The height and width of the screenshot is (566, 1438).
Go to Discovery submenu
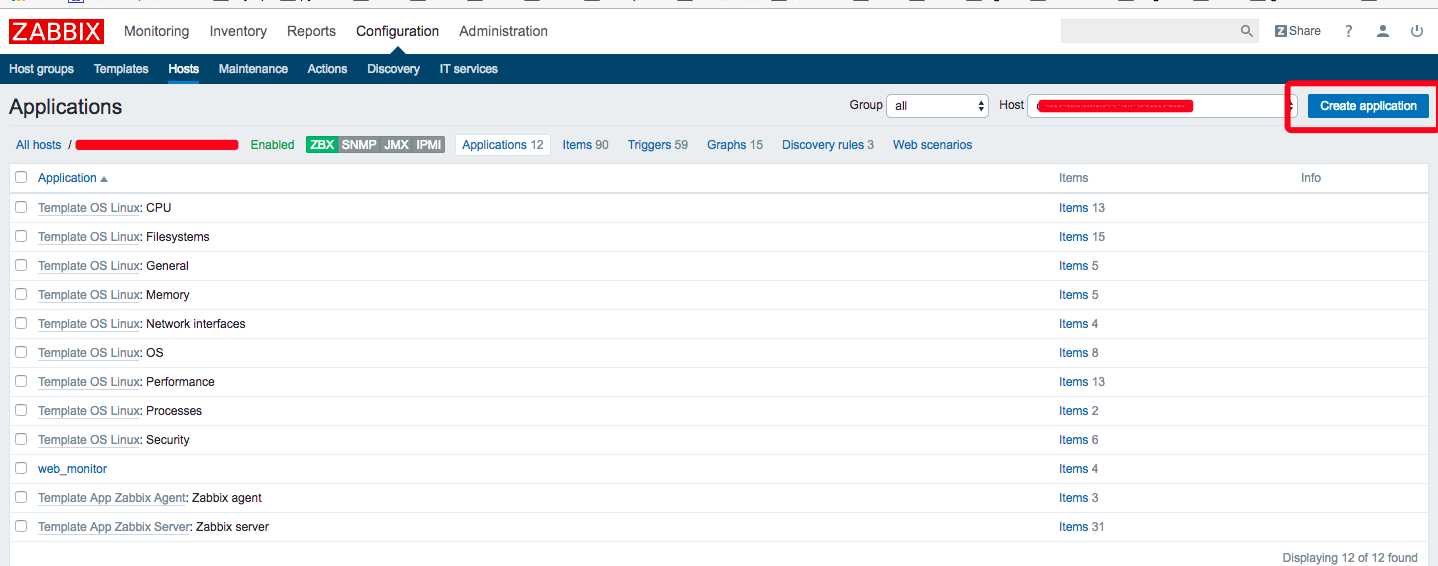click(x=393, y=69)
